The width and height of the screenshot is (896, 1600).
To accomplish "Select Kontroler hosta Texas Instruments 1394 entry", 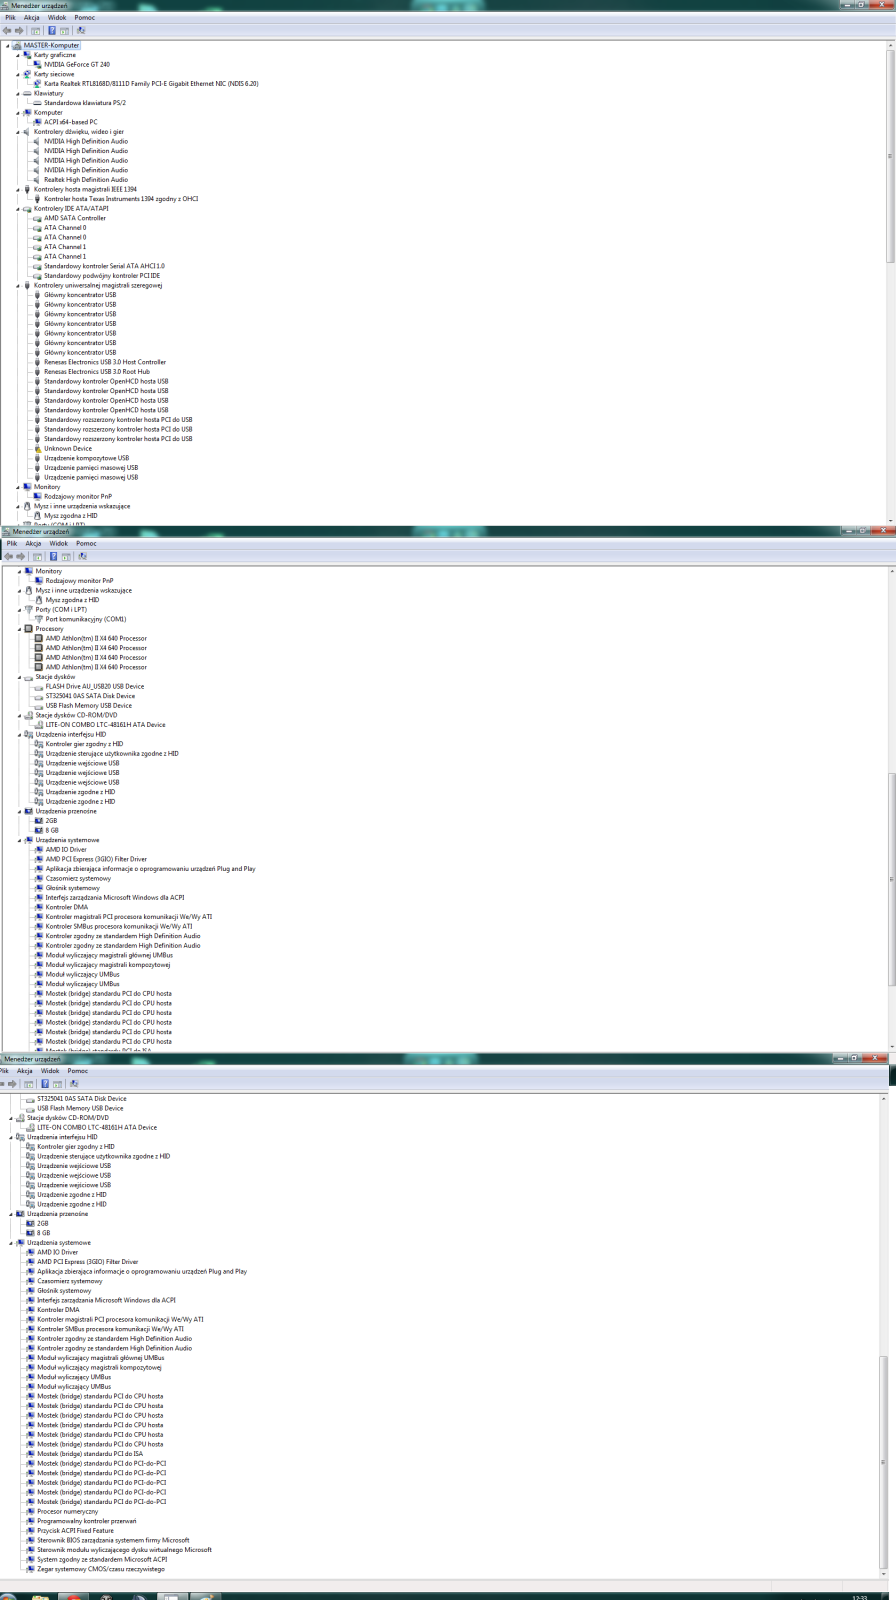I will point(121,199).
